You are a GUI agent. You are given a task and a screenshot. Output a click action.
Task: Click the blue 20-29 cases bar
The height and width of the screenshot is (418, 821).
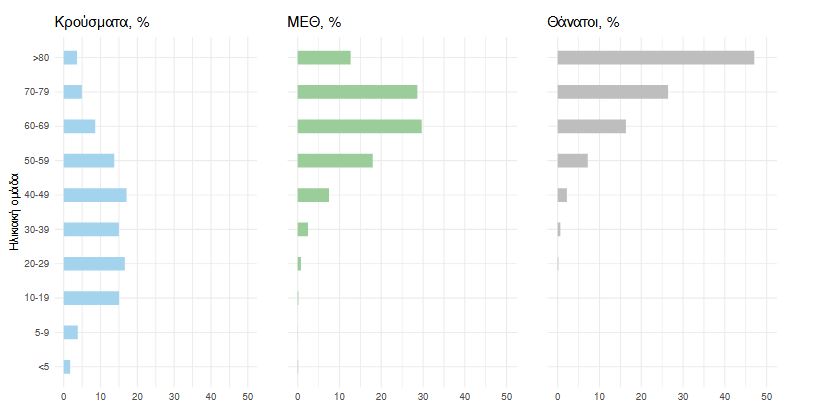[94, 264]
